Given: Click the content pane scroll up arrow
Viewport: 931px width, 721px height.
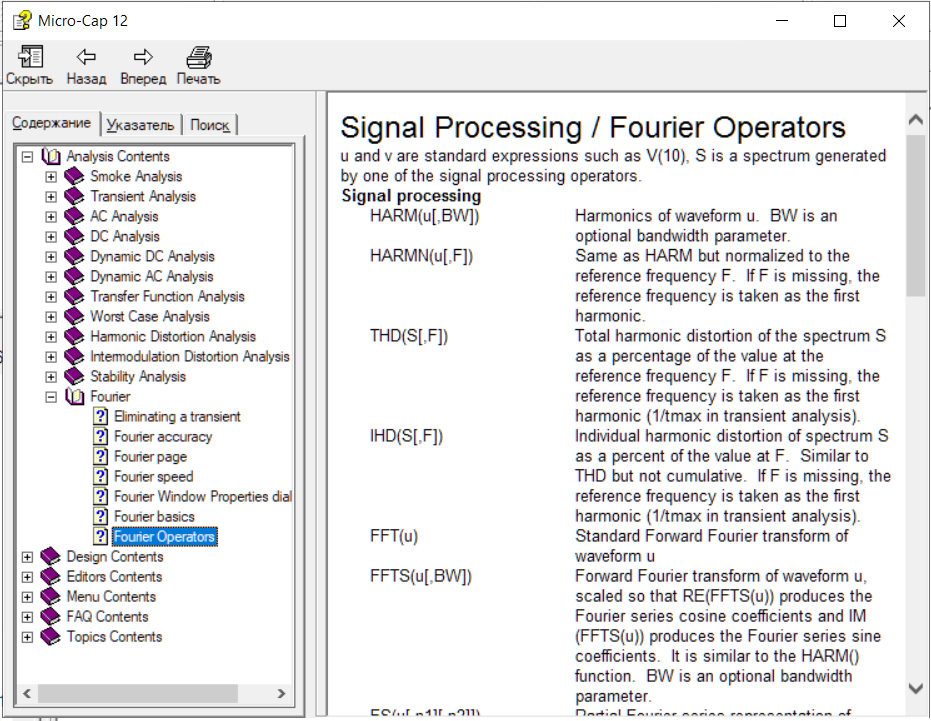Looking at the screenshot, I should point(916,119).
